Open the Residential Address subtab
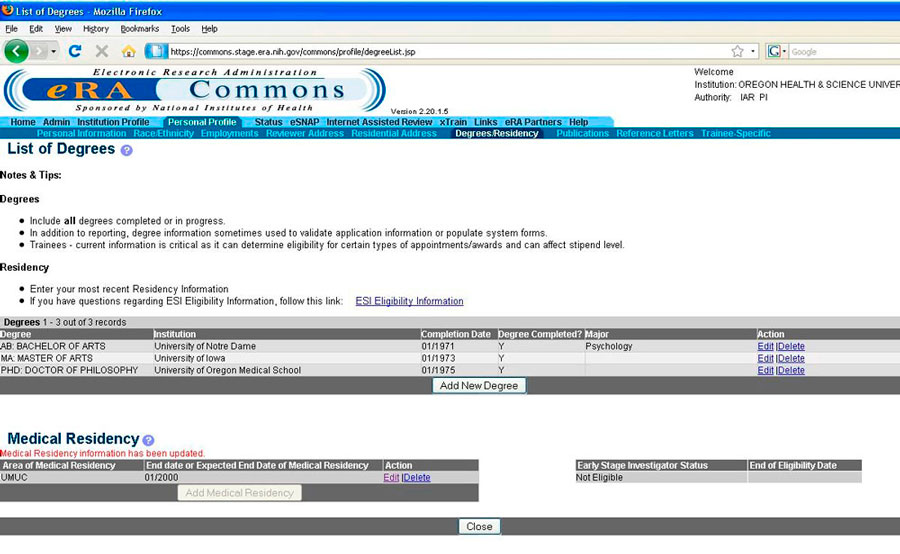The image size is (900, 554). (x=394, y=133)
